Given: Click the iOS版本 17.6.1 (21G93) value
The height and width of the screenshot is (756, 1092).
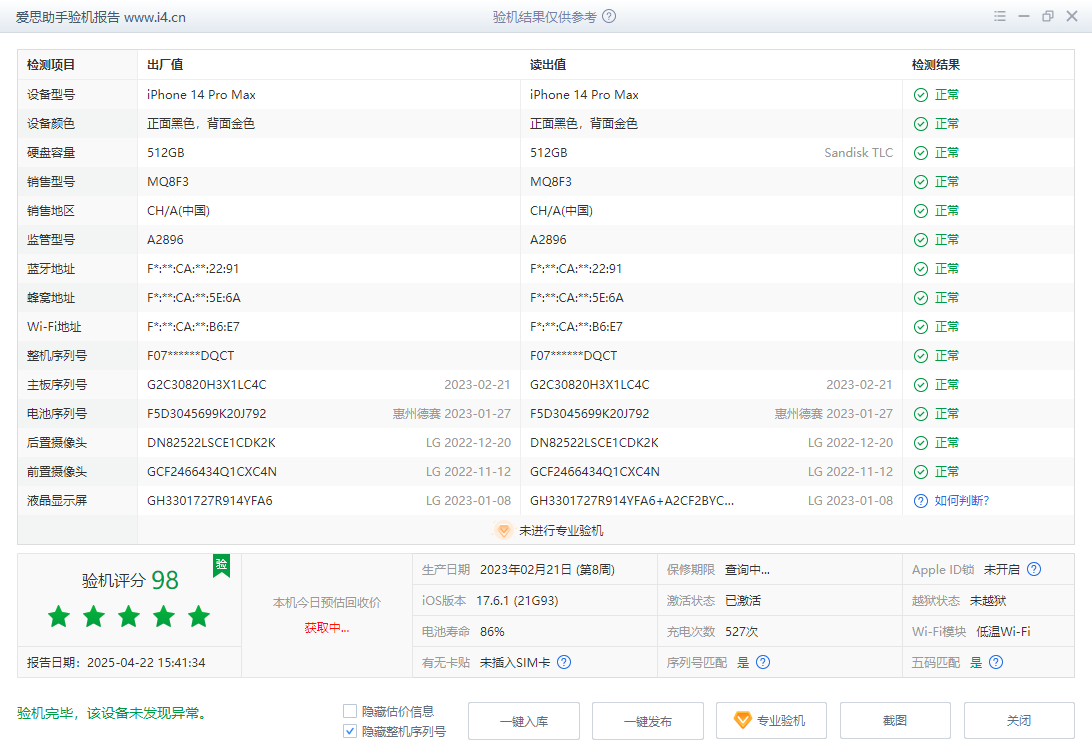Looking at the screenshot, I should click(x=517, y=601).
